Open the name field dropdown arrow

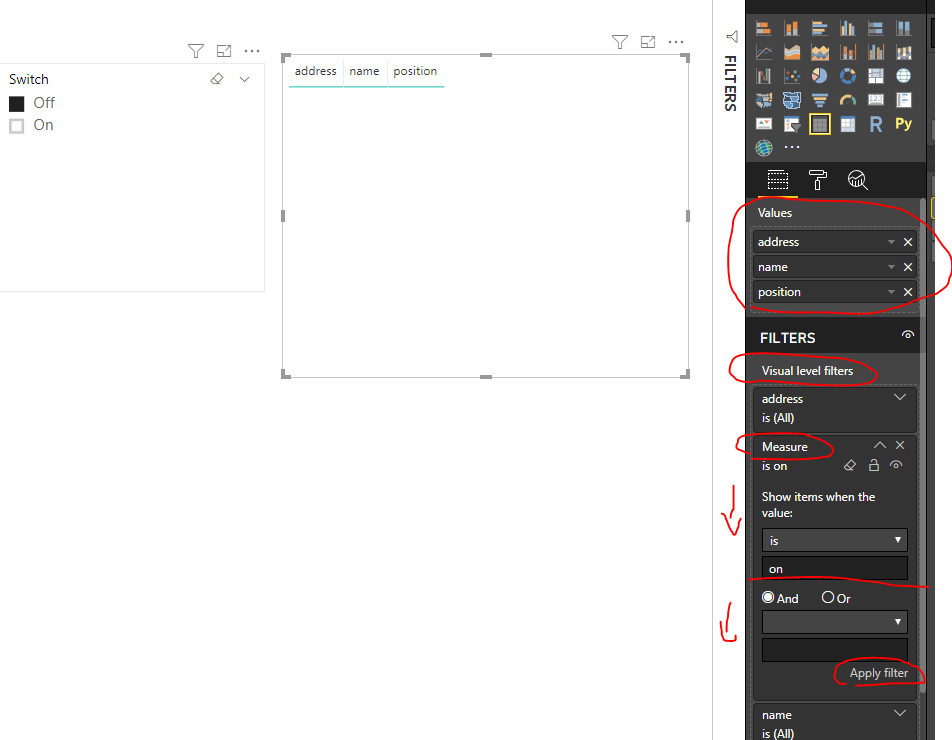891,266
